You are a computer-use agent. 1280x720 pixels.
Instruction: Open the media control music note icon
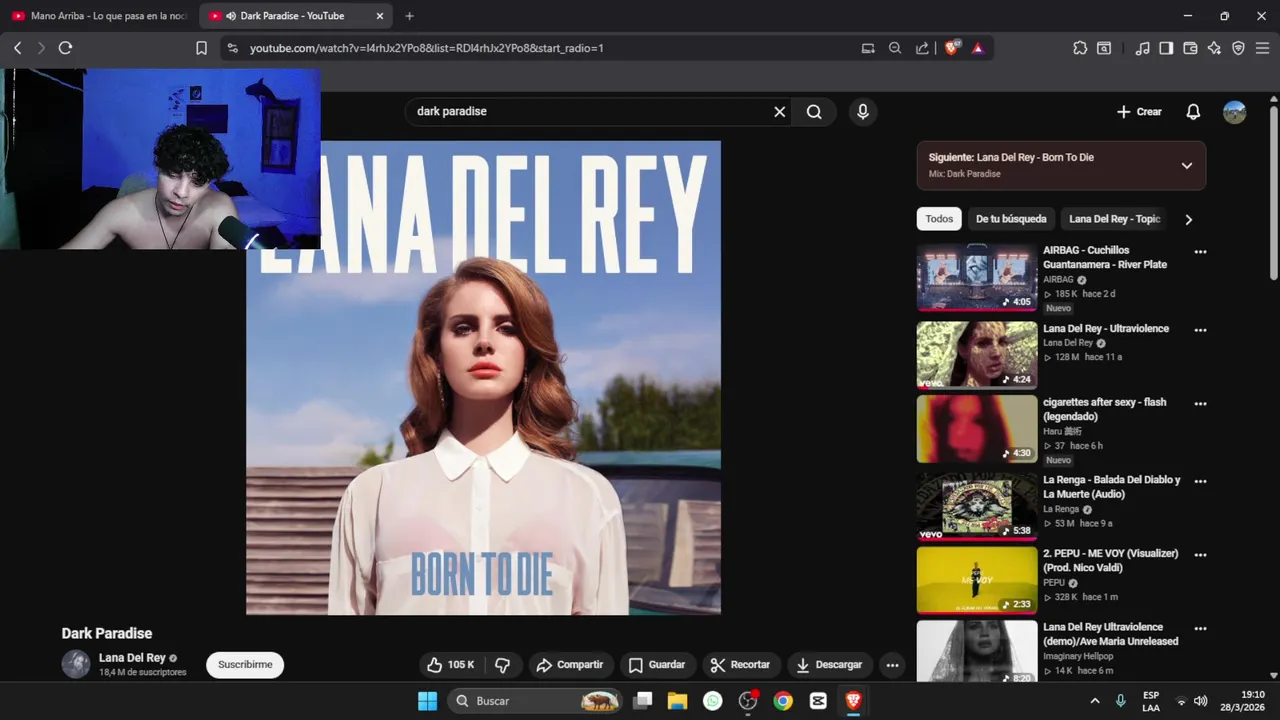[x=1142, y=48]
